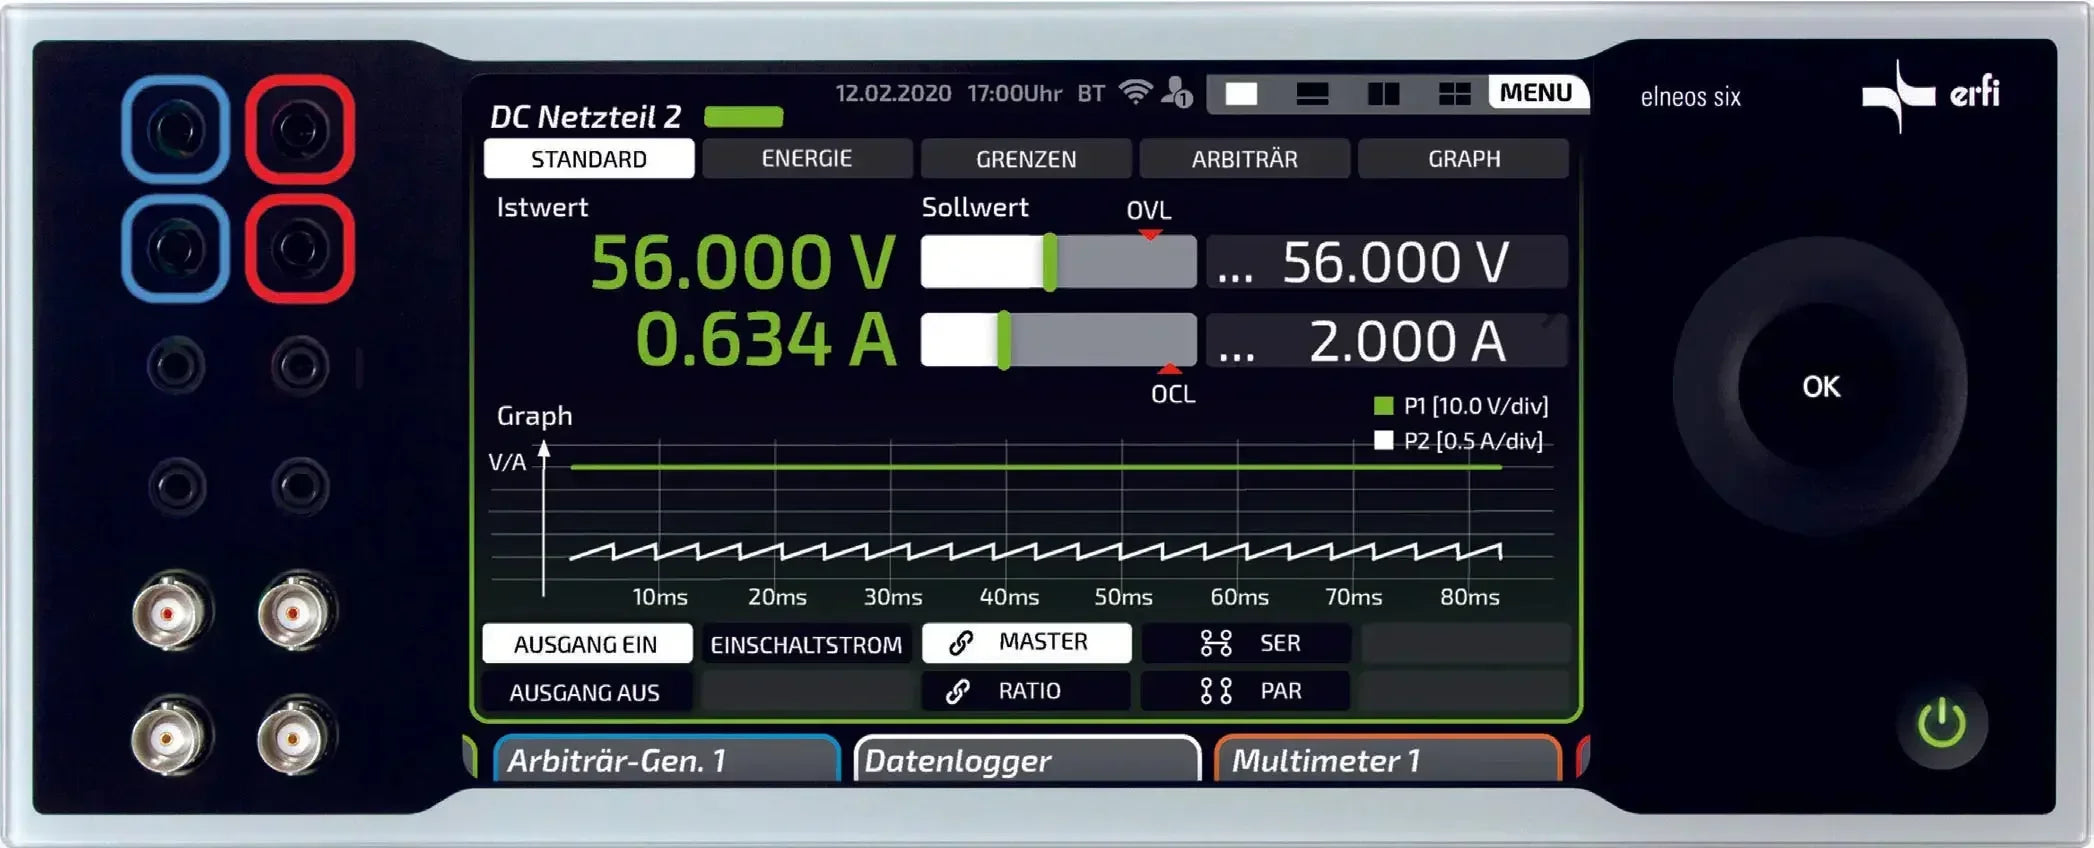Screen dimensions: 2094x848
Task: Open the user profile icon
Action: (1176, 92)
